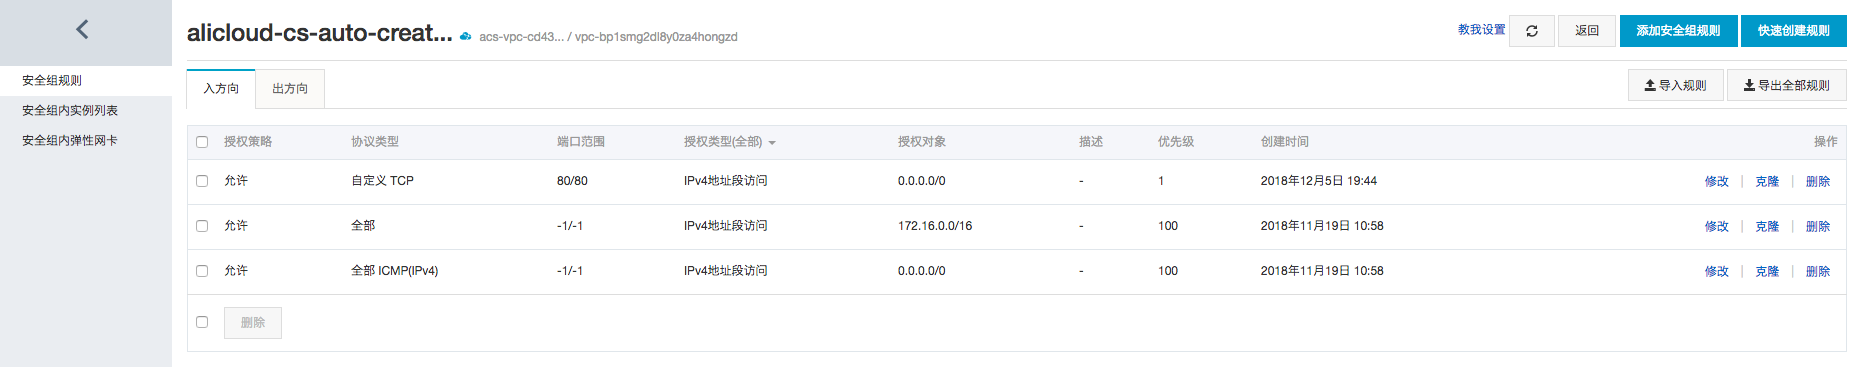This screenshot has width=1855, height=367.
Task: Open 安全组内实例列表 in sidebar
Action: 70,110
